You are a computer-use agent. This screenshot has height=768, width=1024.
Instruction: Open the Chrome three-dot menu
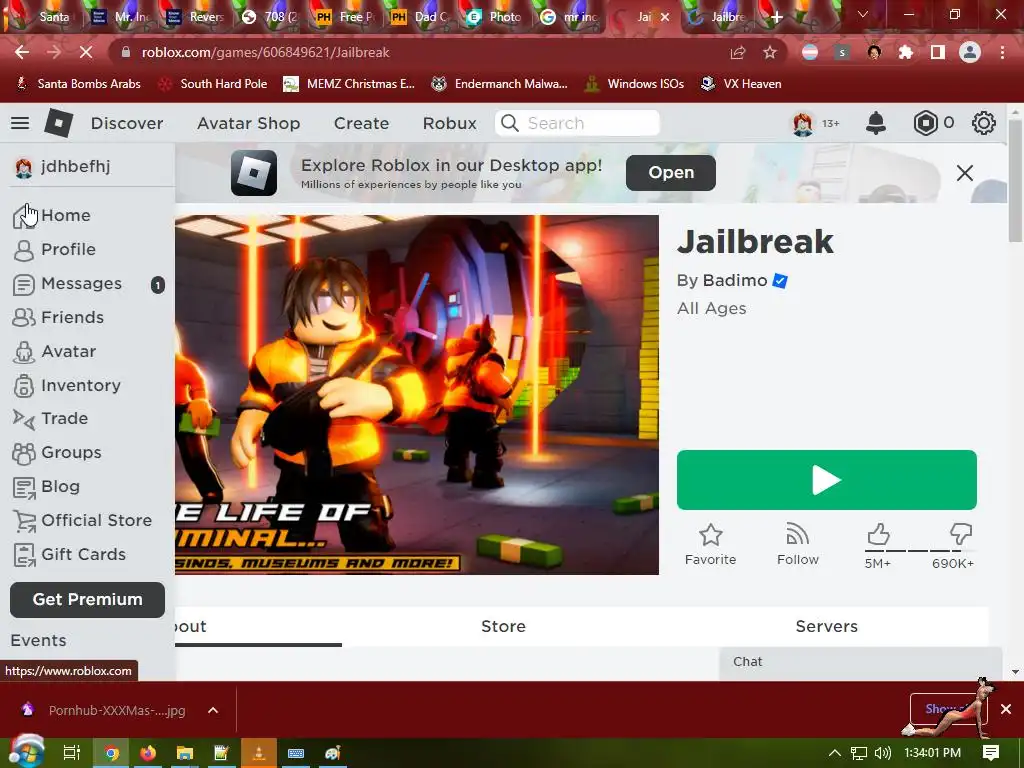tap(1002, 52)
